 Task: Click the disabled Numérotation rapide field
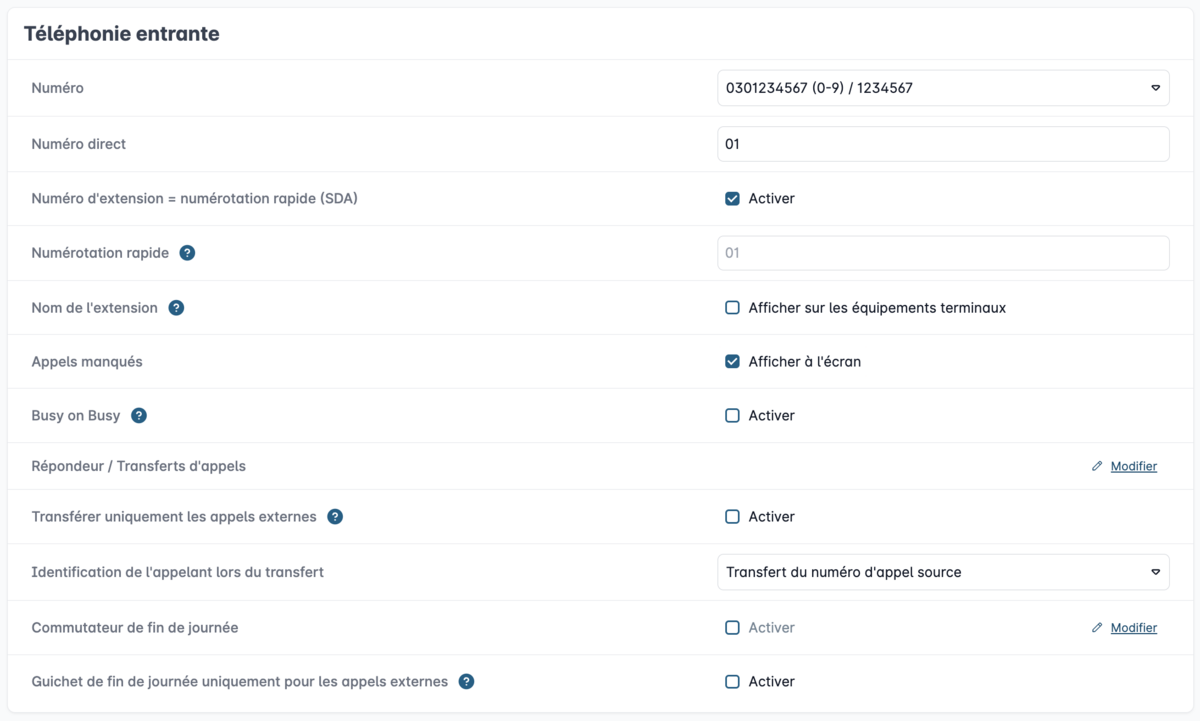click(x=943, y=253)
